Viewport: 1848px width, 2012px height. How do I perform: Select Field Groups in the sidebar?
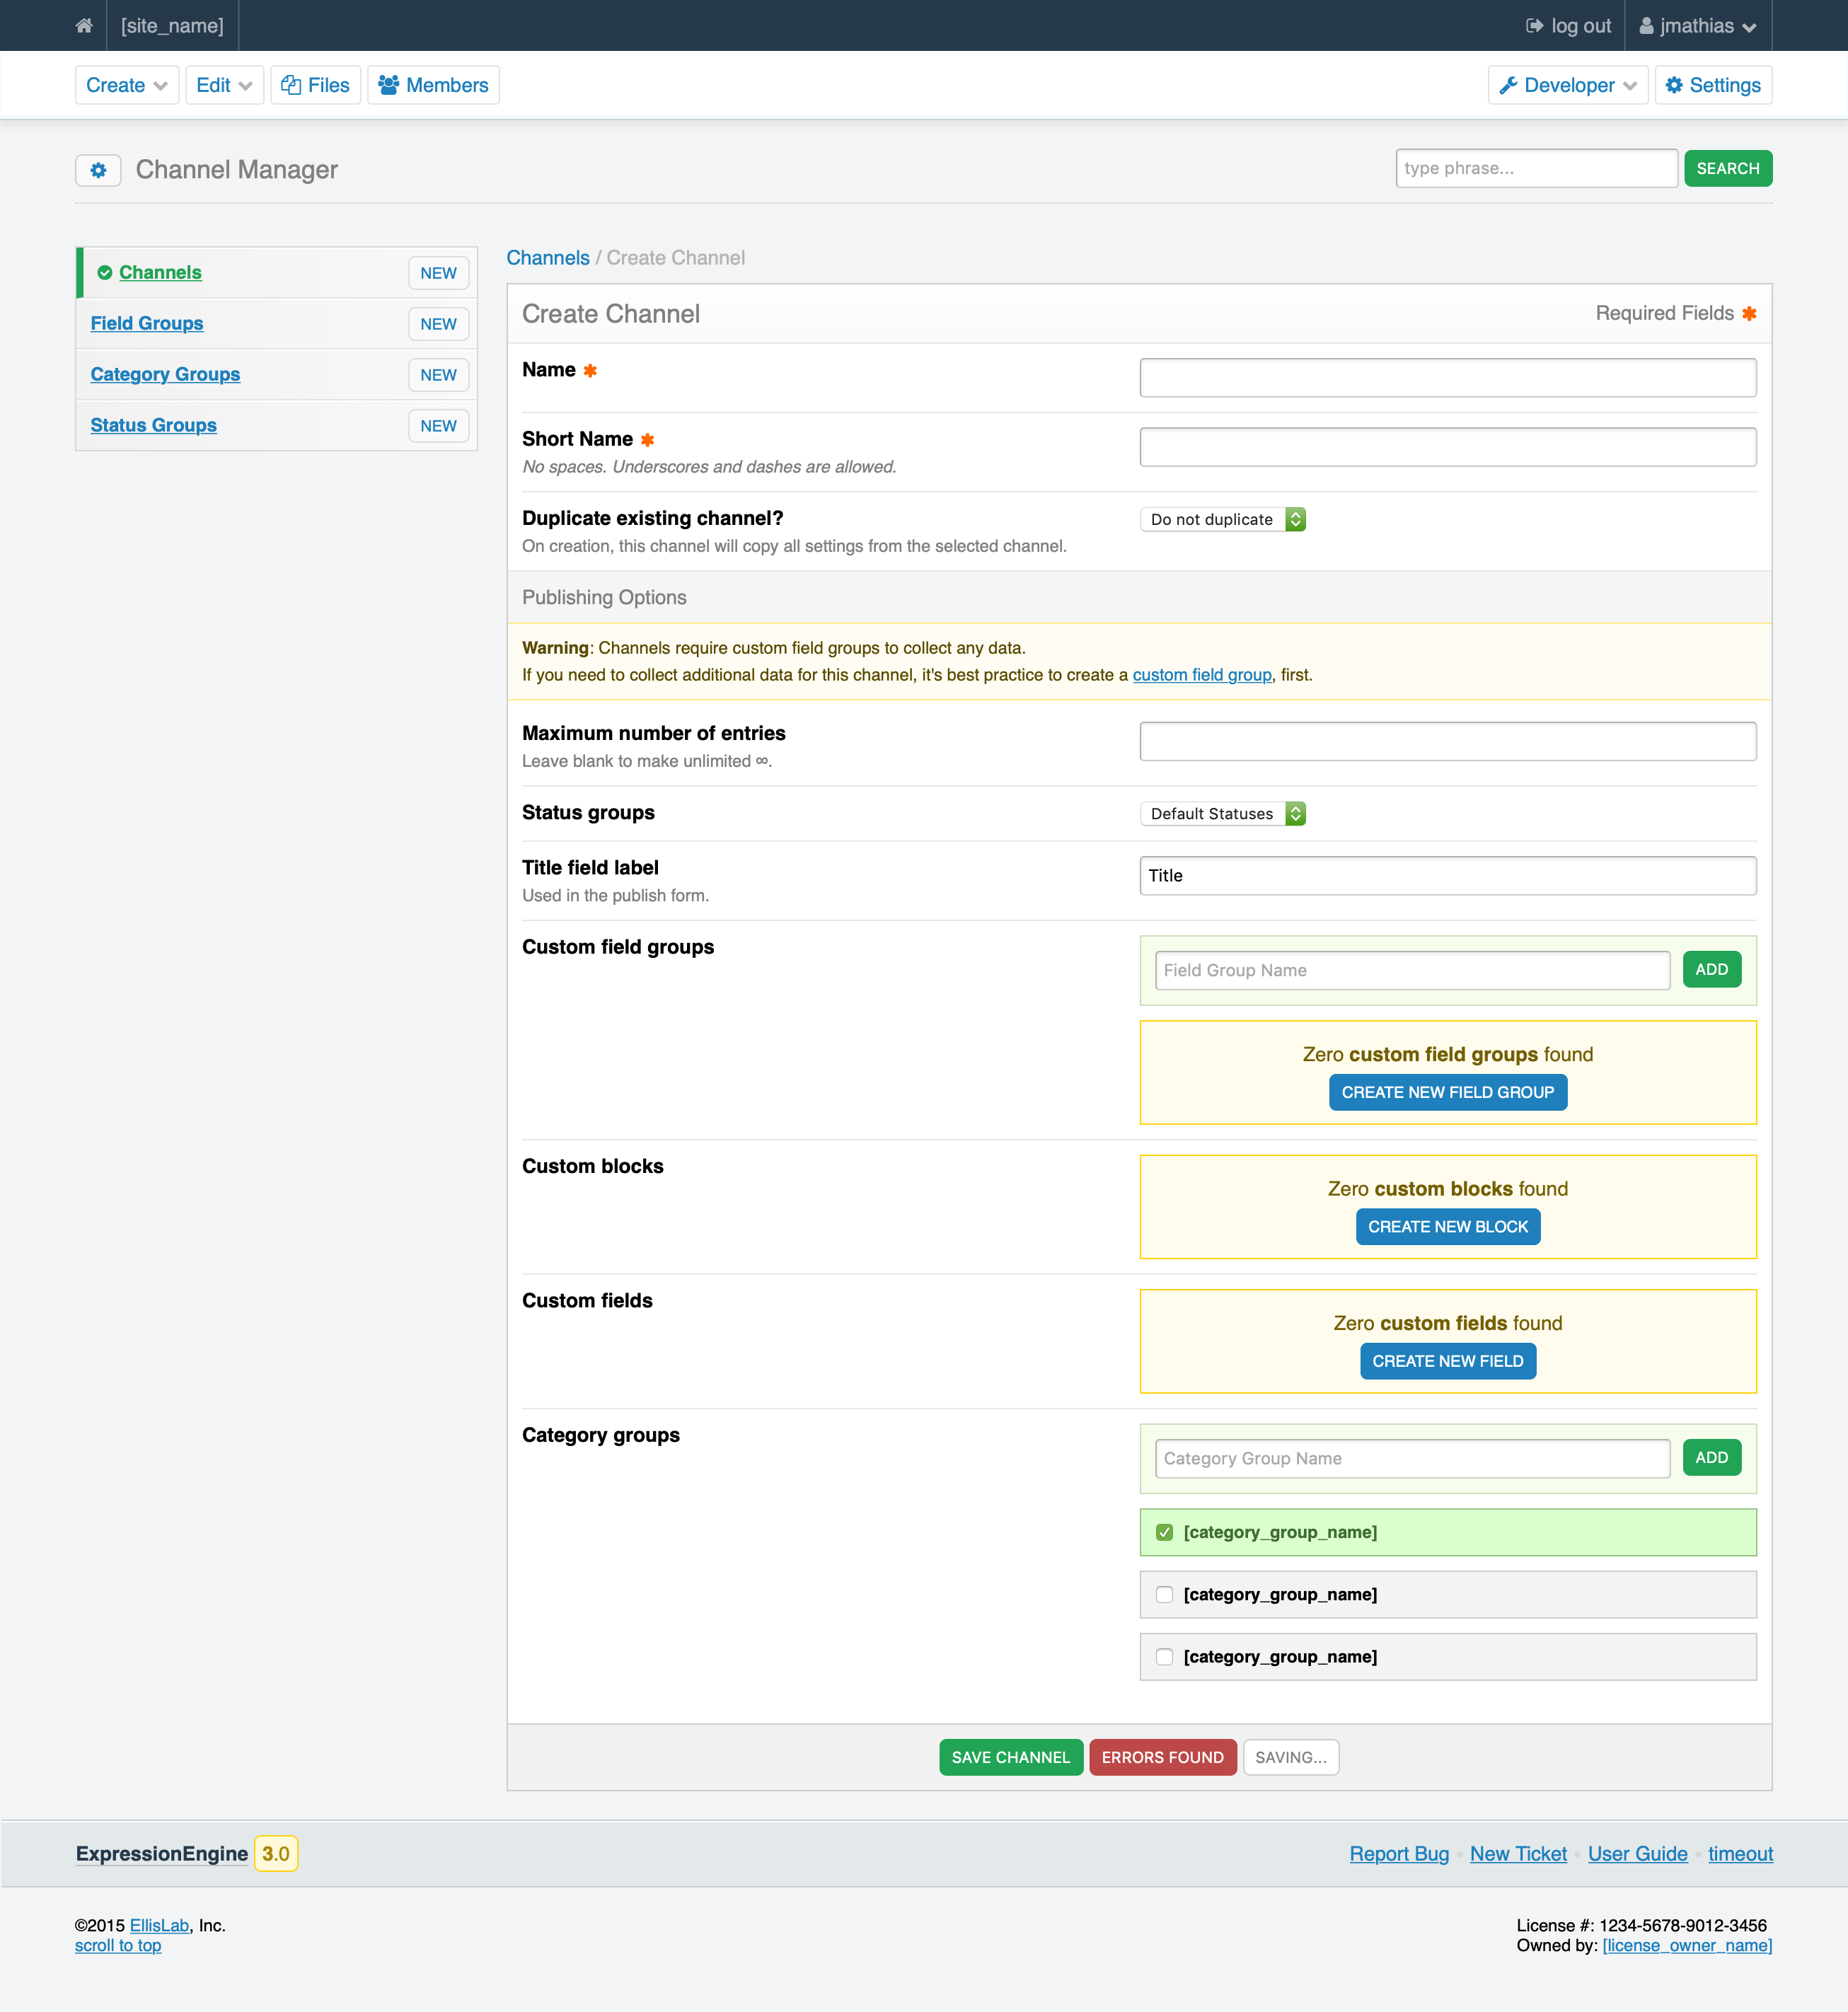pos(147,323)
